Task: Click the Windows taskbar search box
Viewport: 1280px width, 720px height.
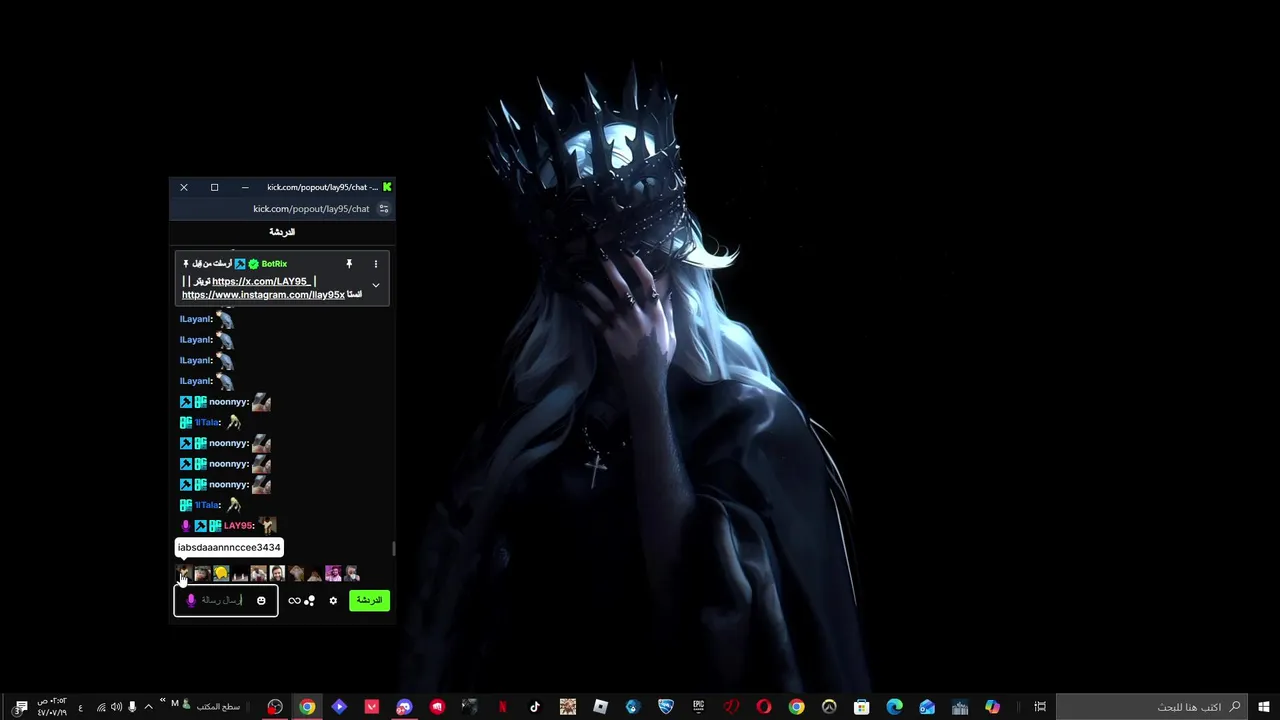Action: coord(1150,707)
